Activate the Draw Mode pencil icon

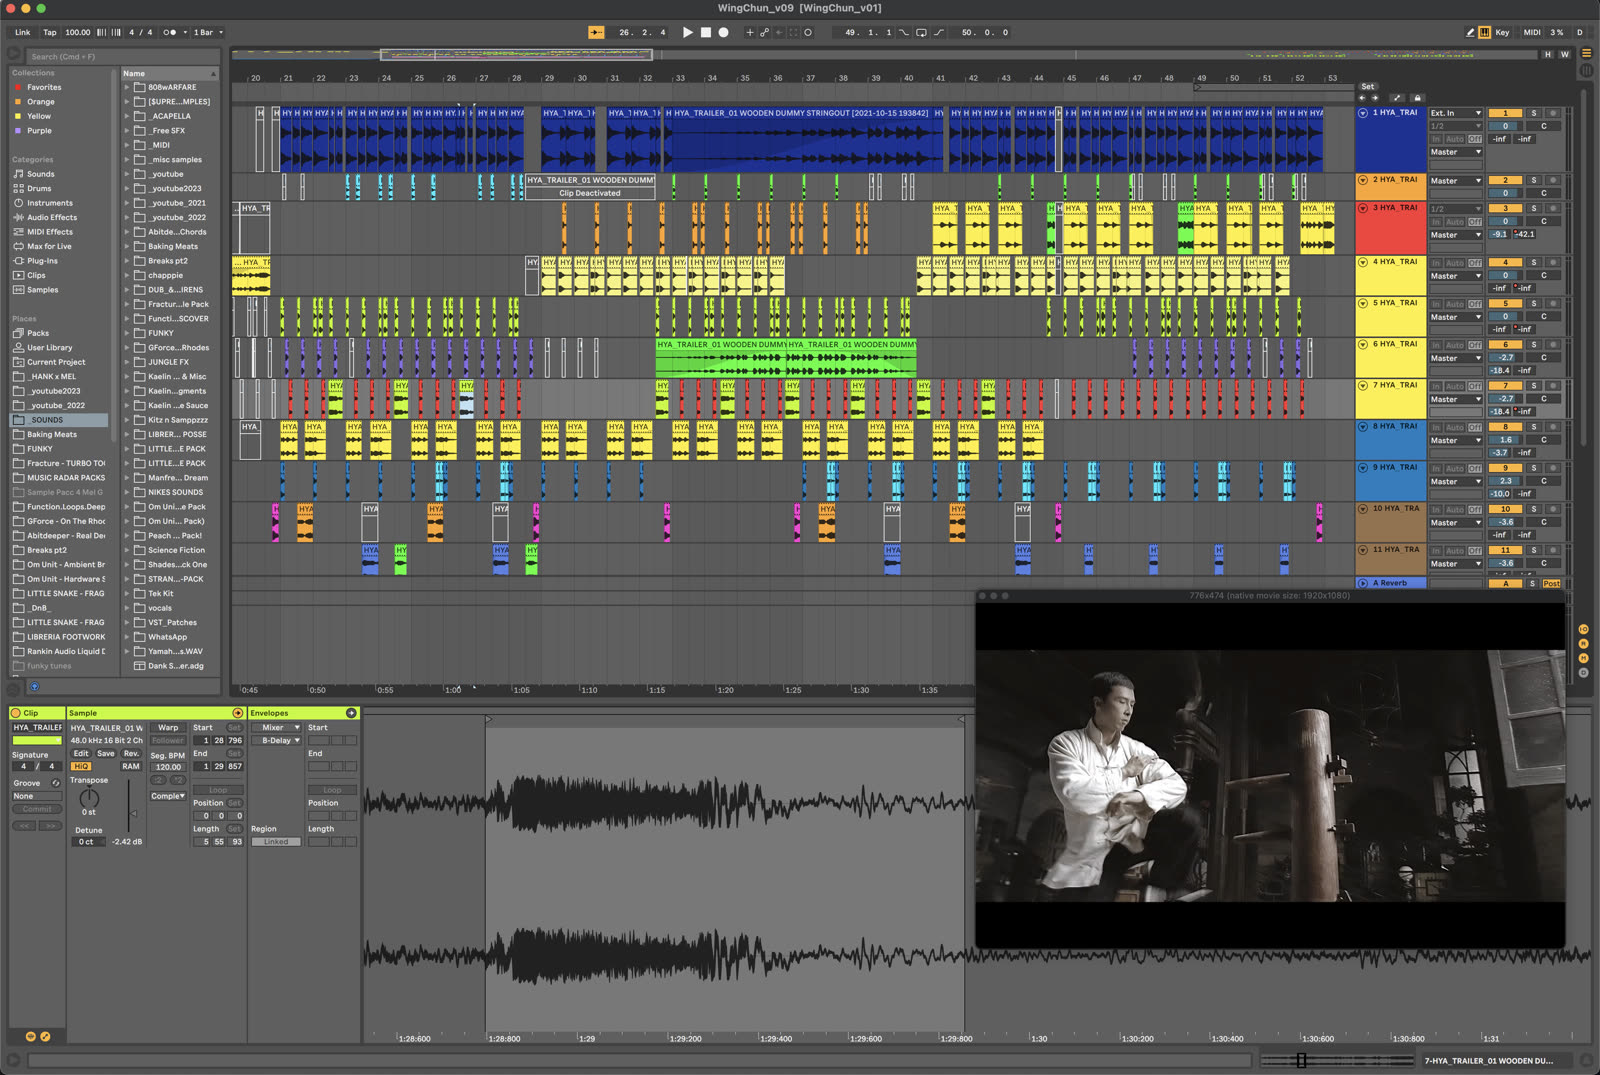1470,32
